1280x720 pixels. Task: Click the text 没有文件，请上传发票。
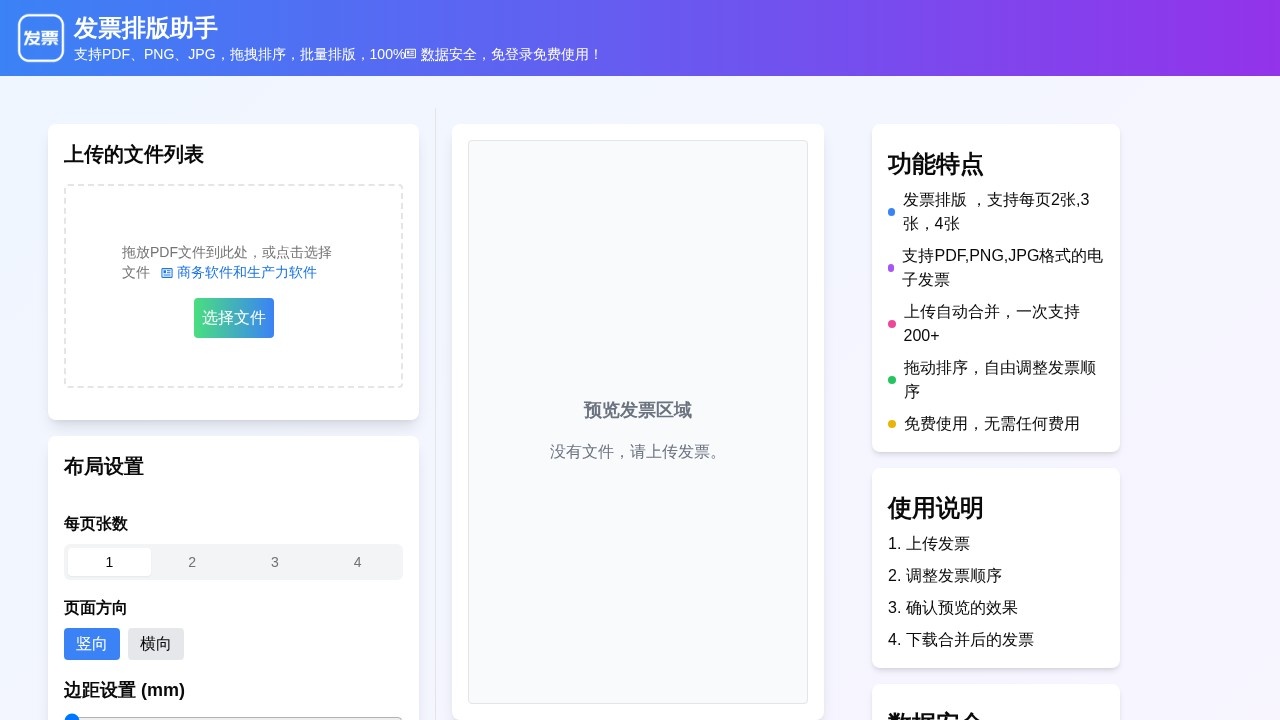(638, 452)
